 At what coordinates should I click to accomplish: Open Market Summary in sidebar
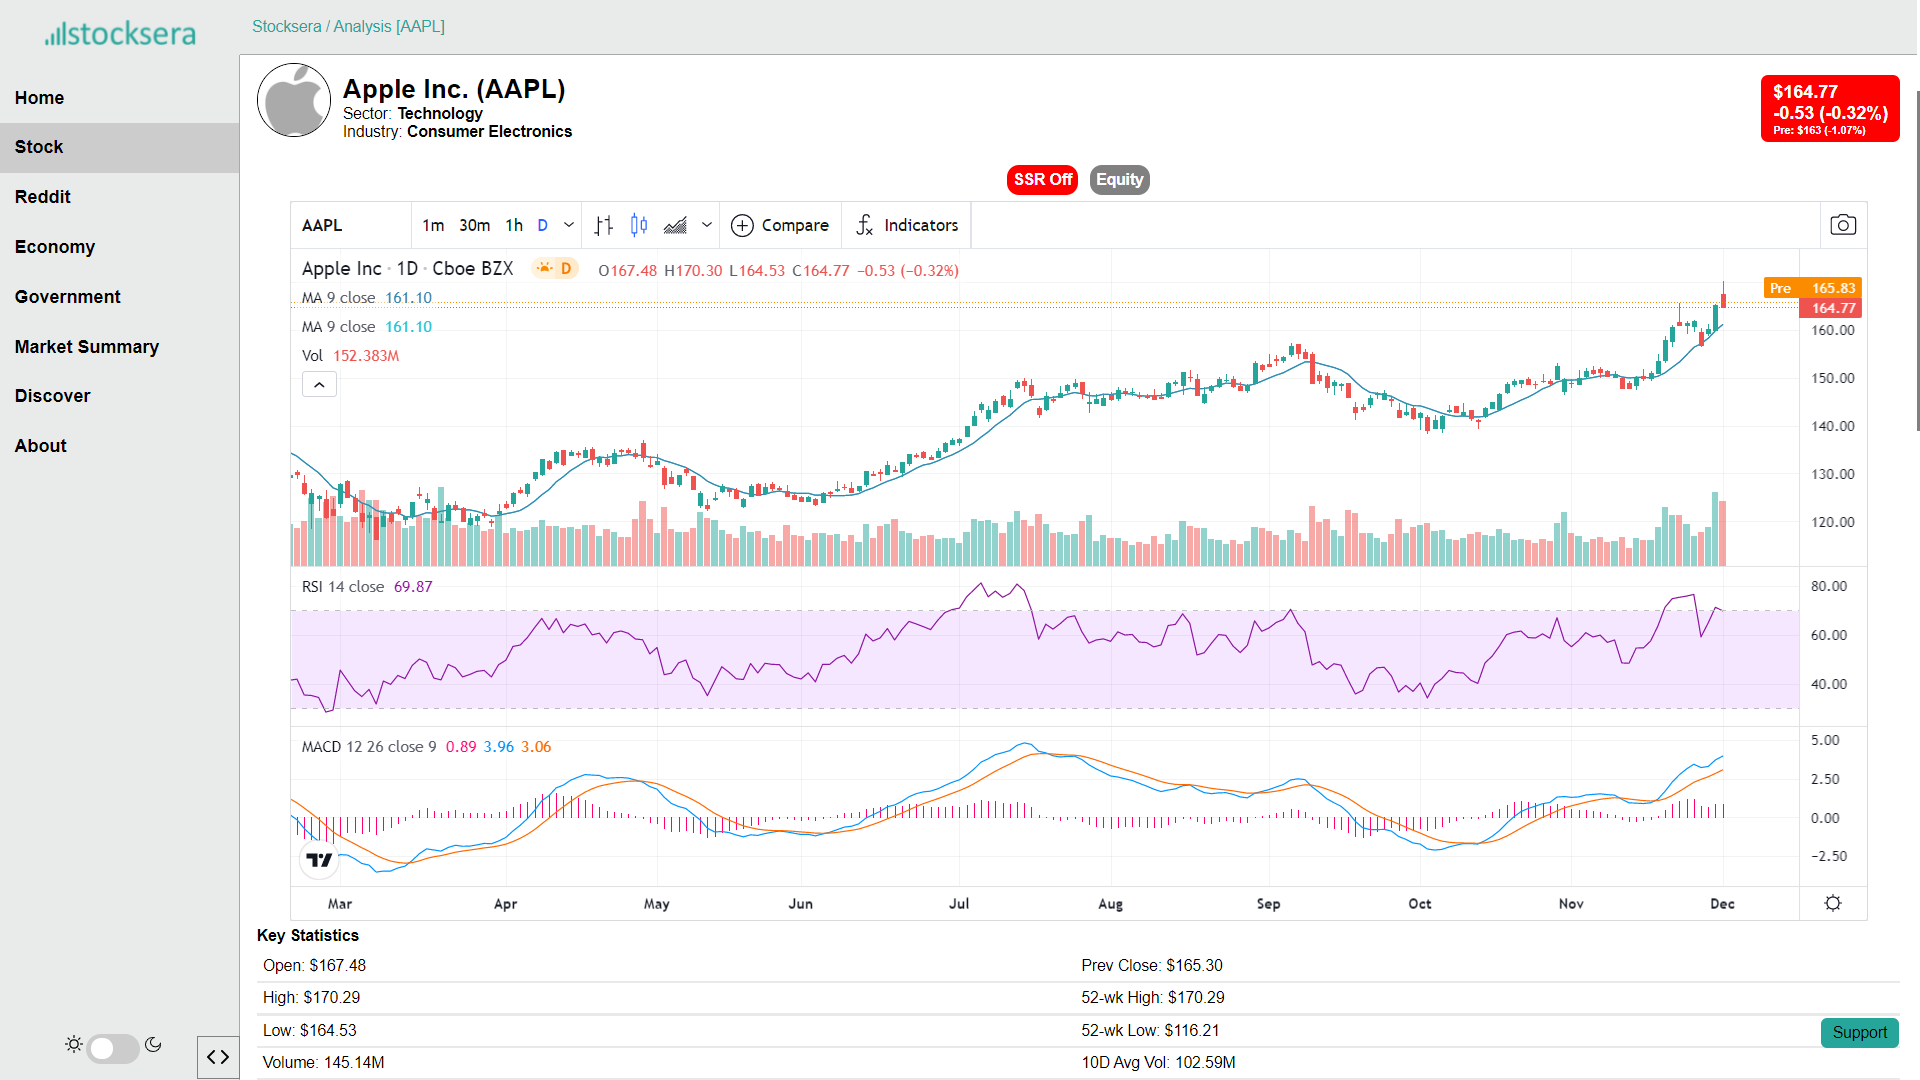pos(87,347)
